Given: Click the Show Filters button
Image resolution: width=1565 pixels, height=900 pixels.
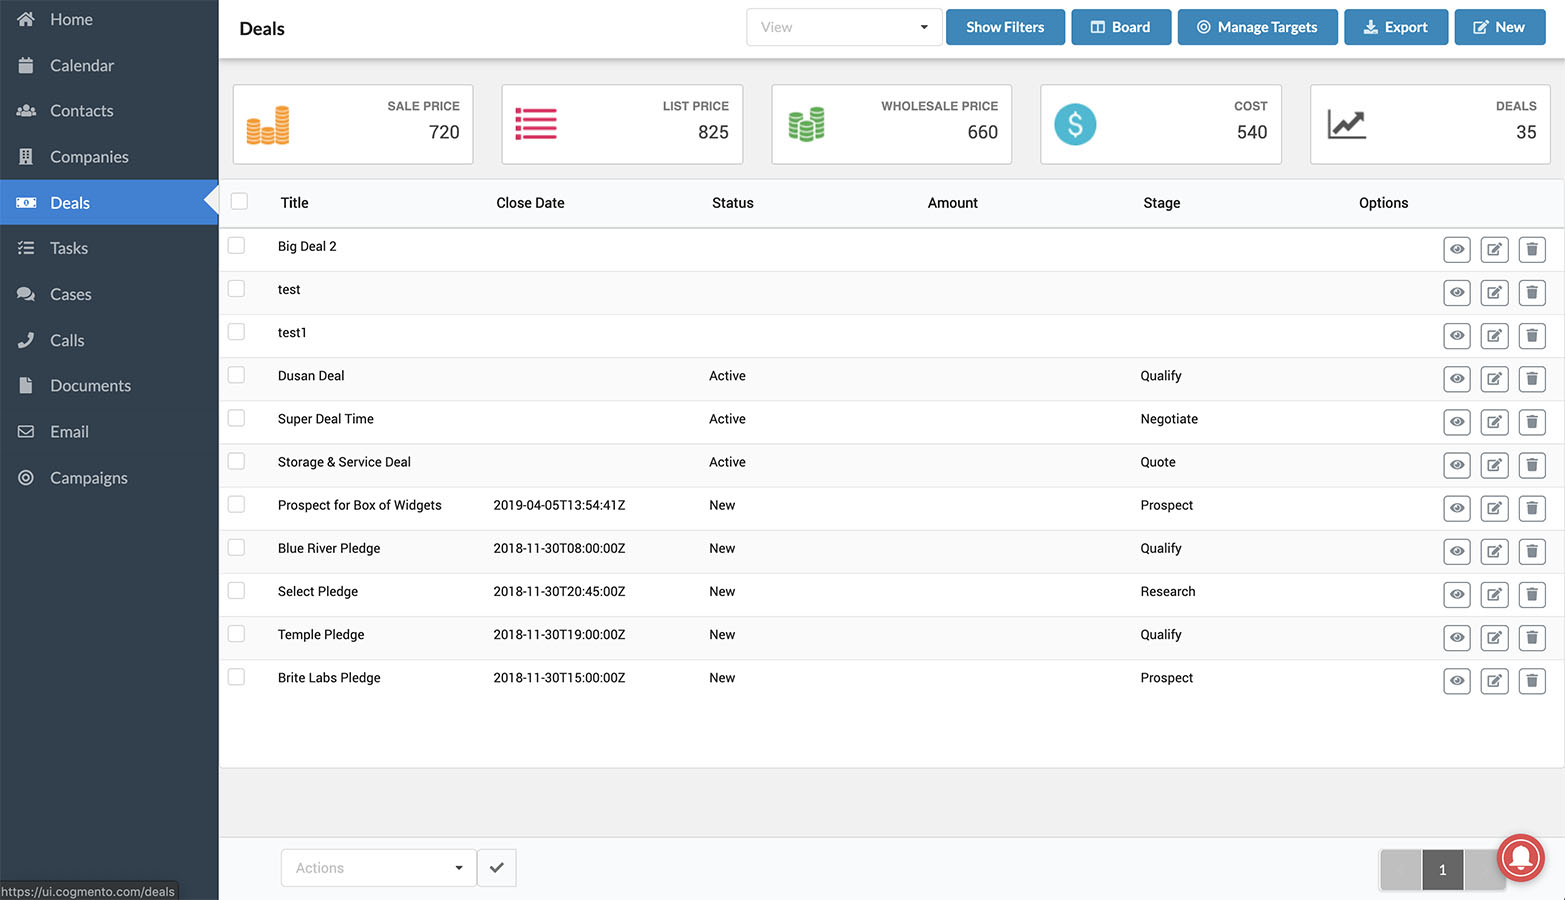Looking at the screenshot, I should tap(1004, 27).
